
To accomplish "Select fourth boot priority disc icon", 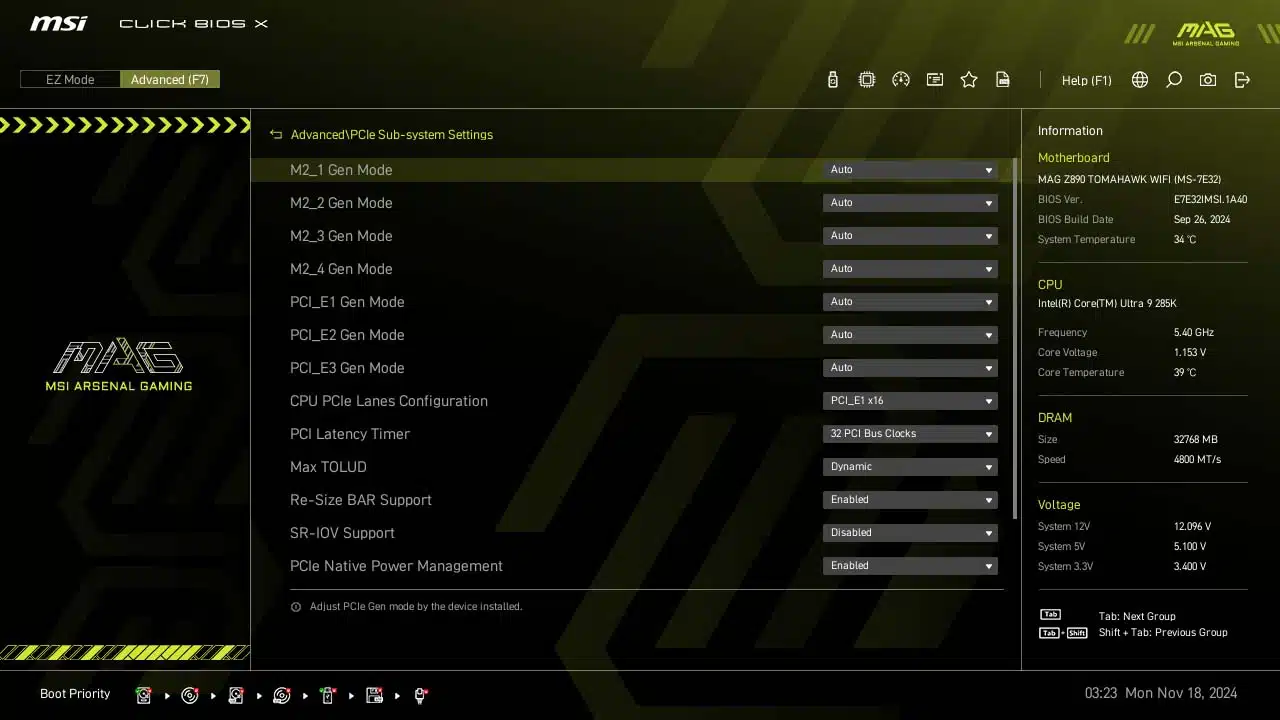I will [282, 695].
